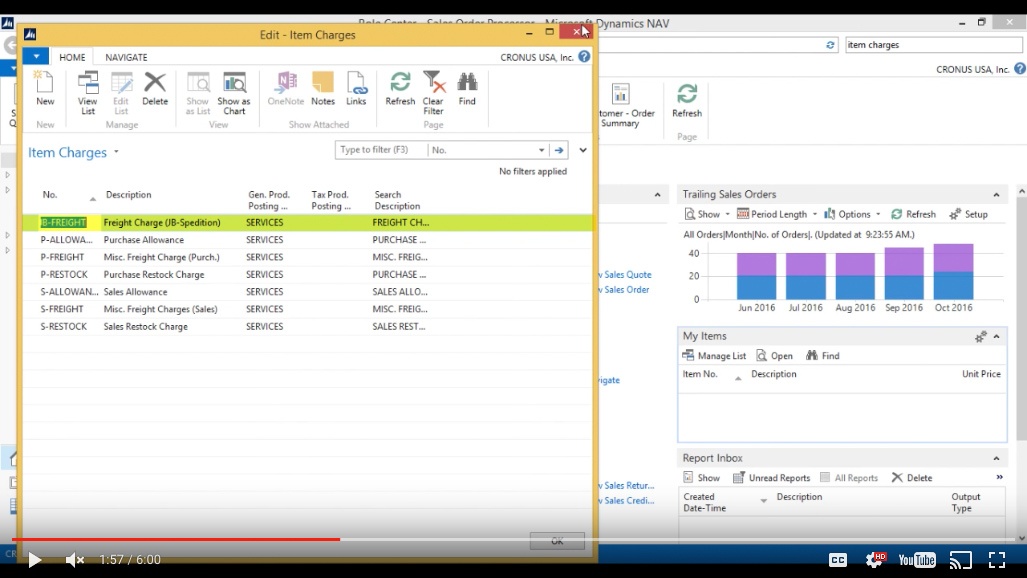
Task: Open YouTube settings gear
Action: (x=875, y=560)
